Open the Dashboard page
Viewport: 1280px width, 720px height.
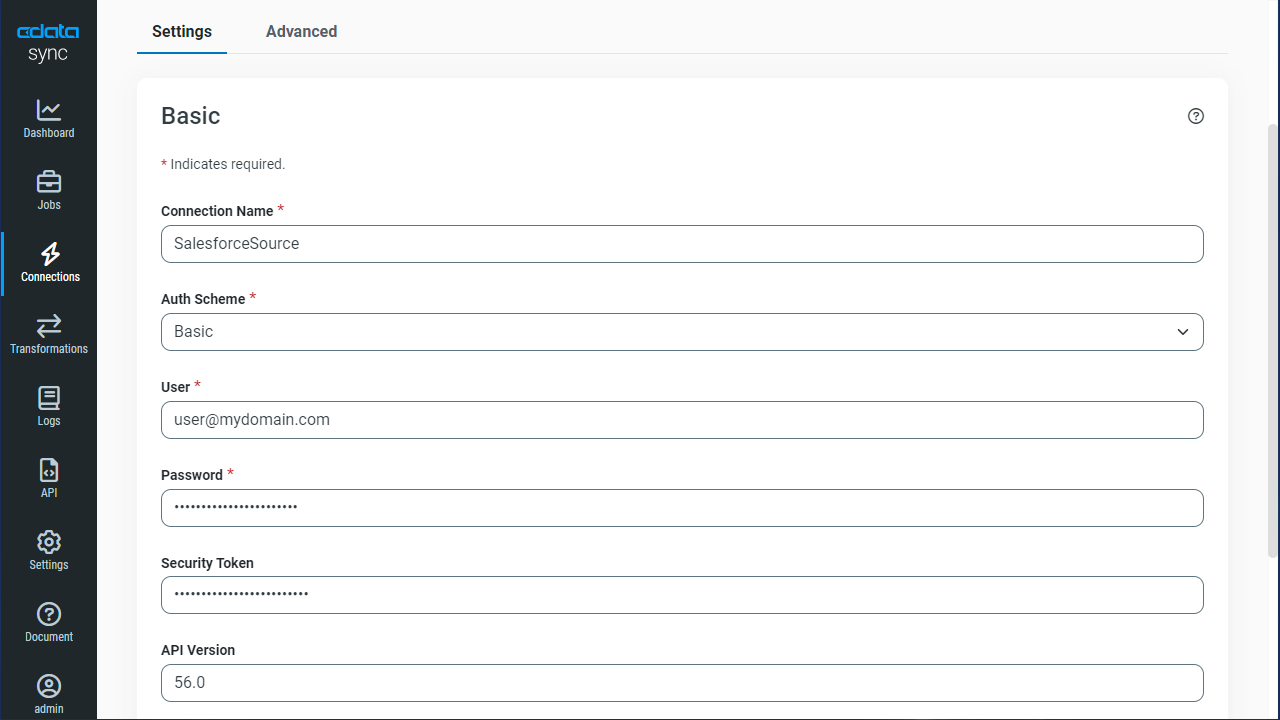(x=48, y=115)
